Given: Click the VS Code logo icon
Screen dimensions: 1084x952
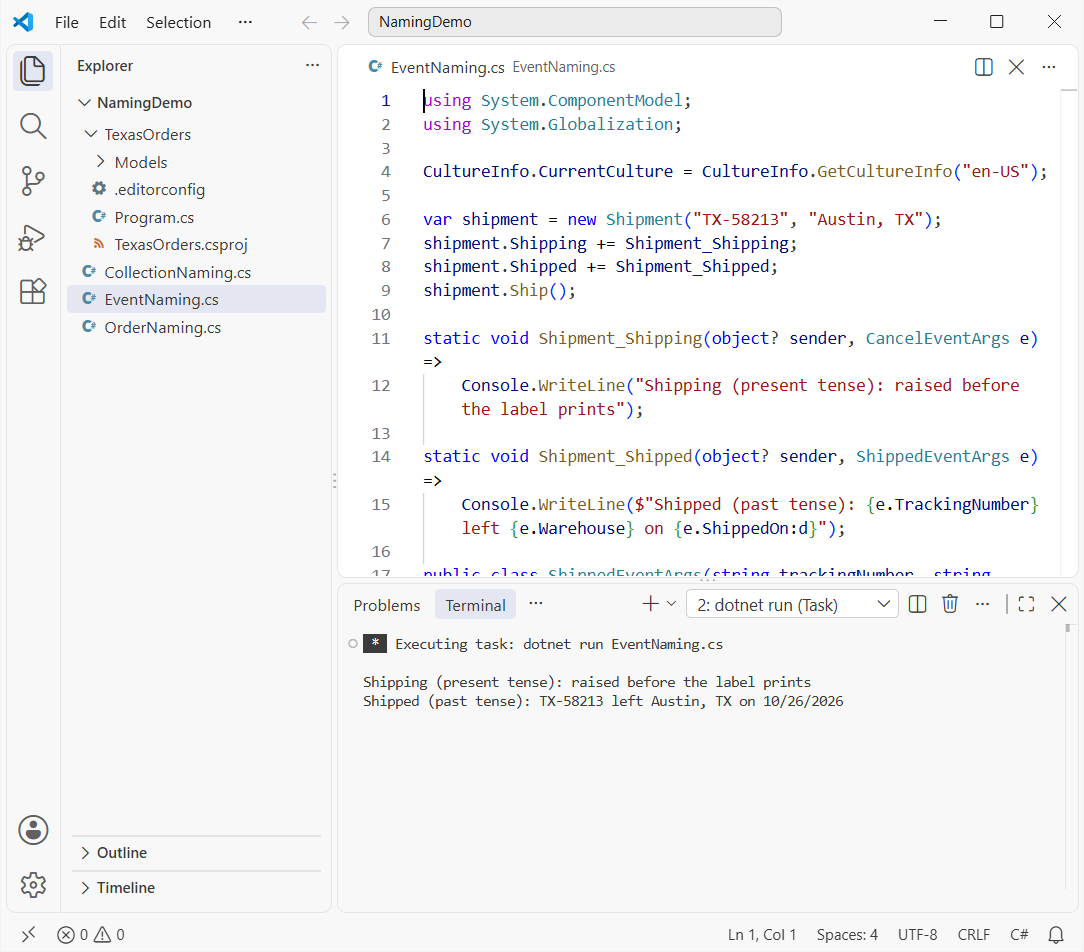Looking at the screenshot, I should coord(23,22).
